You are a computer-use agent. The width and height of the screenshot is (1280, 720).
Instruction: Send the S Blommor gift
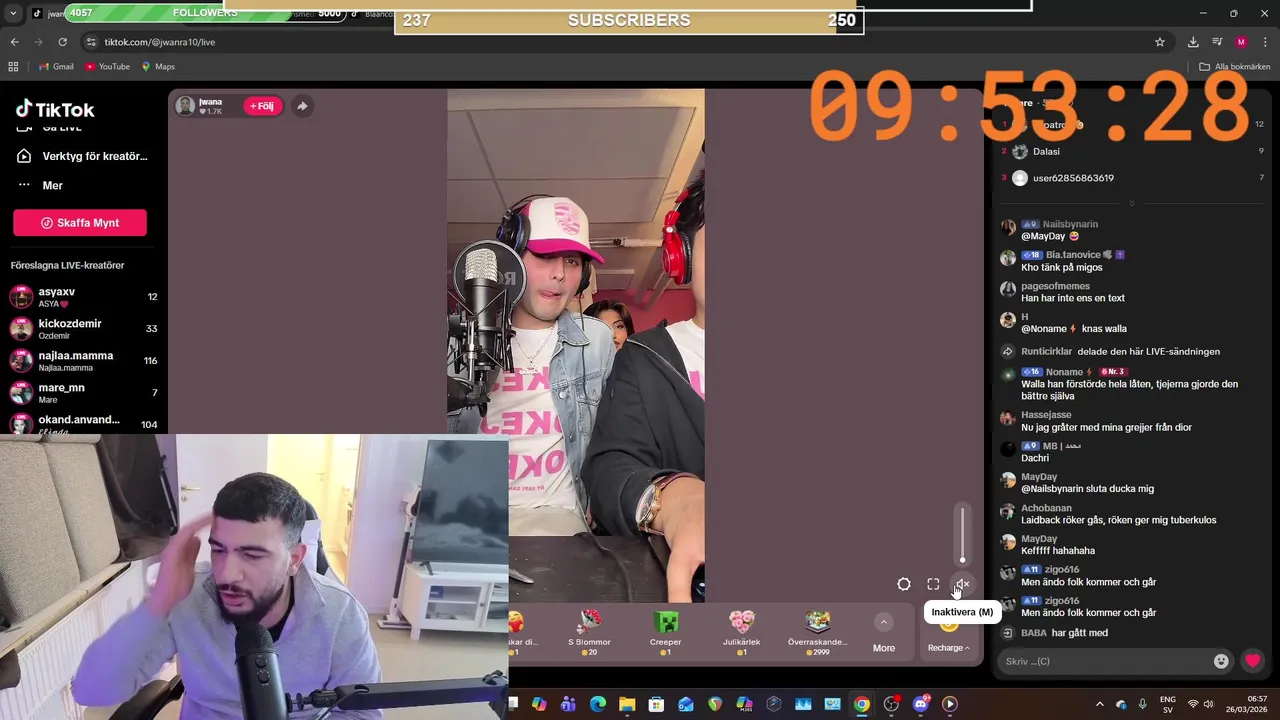[x=589, y=631]
